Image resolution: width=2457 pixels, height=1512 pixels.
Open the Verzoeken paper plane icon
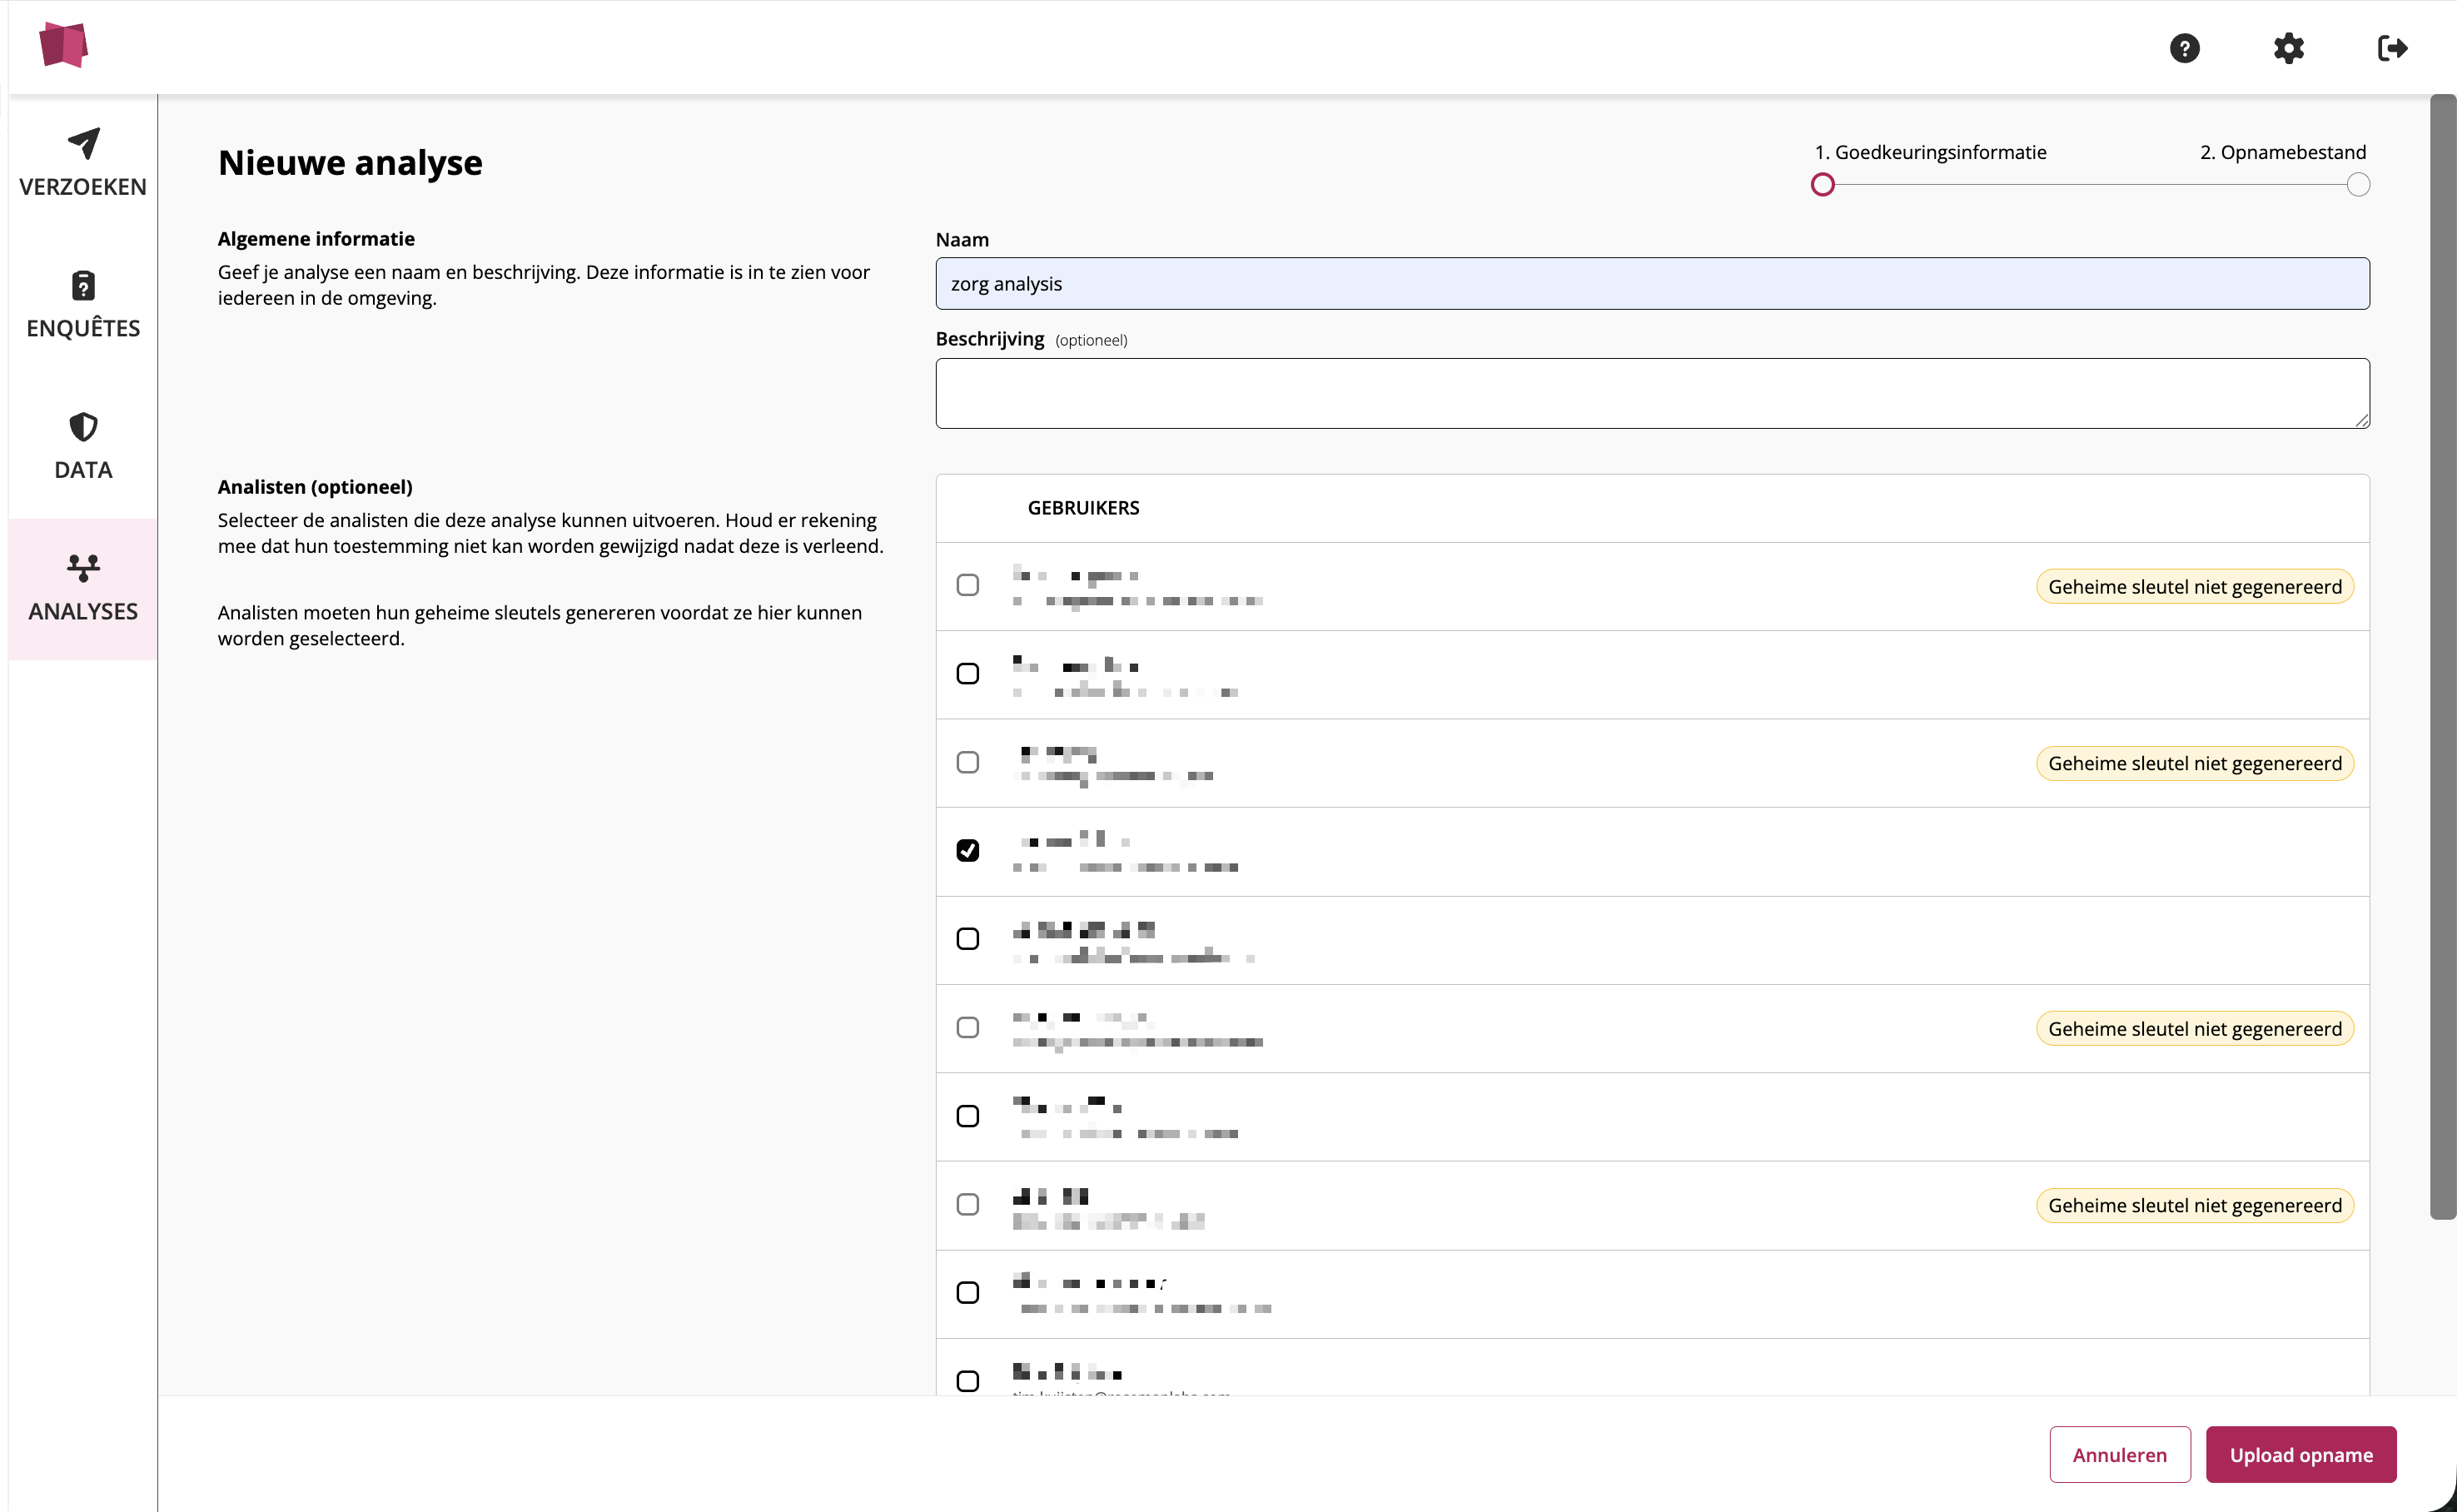(83, 144)
